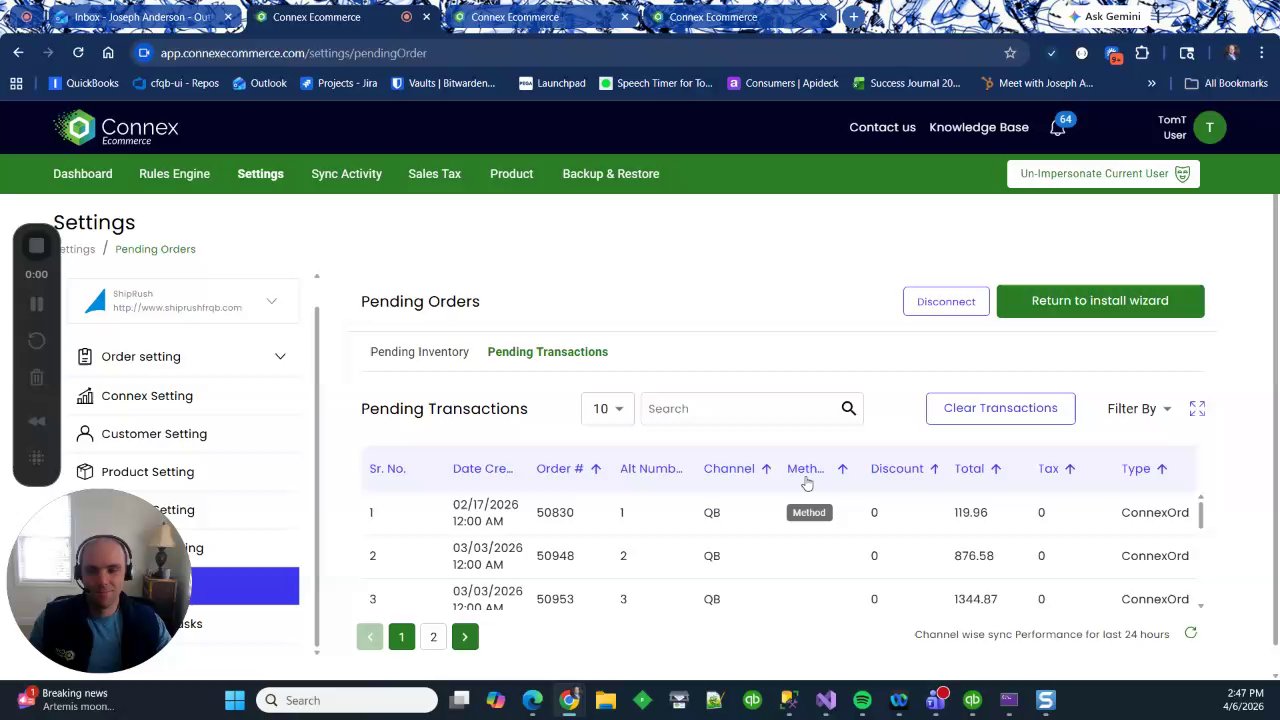Click the Connex Ecommerce logo

116,128
